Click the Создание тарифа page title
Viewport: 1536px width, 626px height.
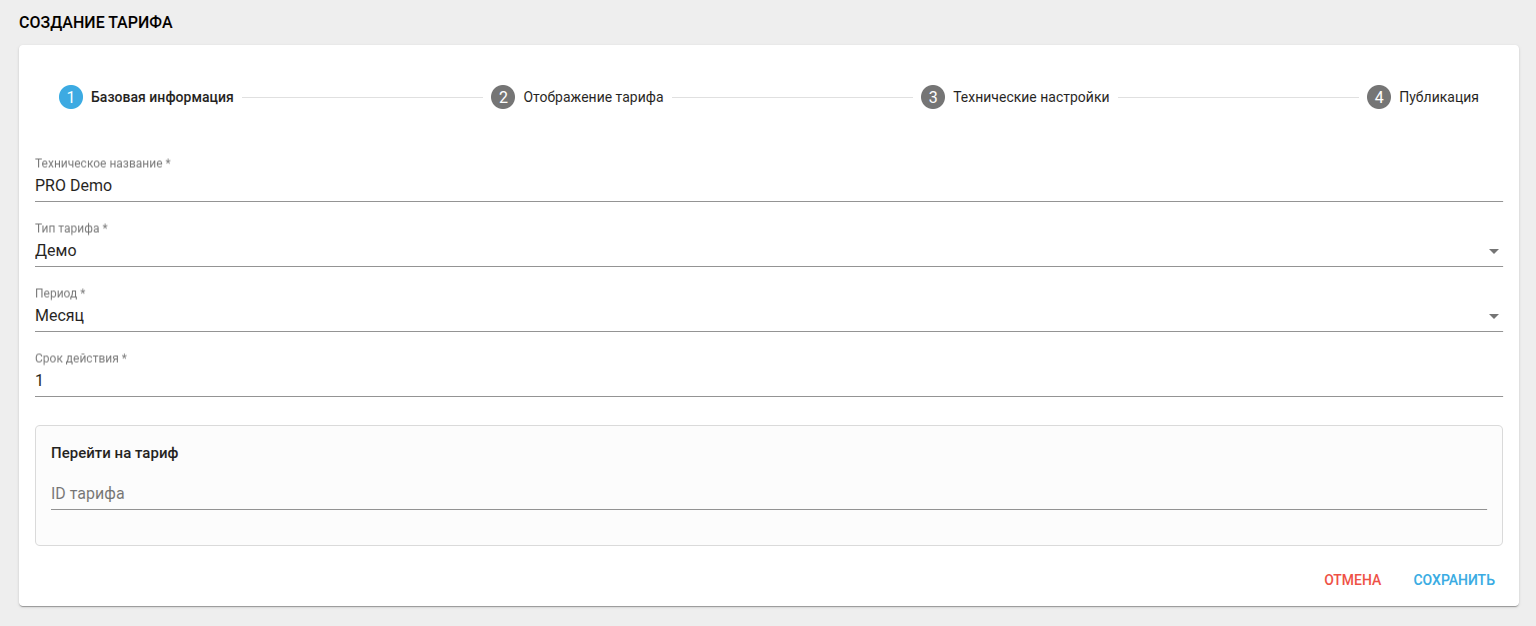click(96, 23)
